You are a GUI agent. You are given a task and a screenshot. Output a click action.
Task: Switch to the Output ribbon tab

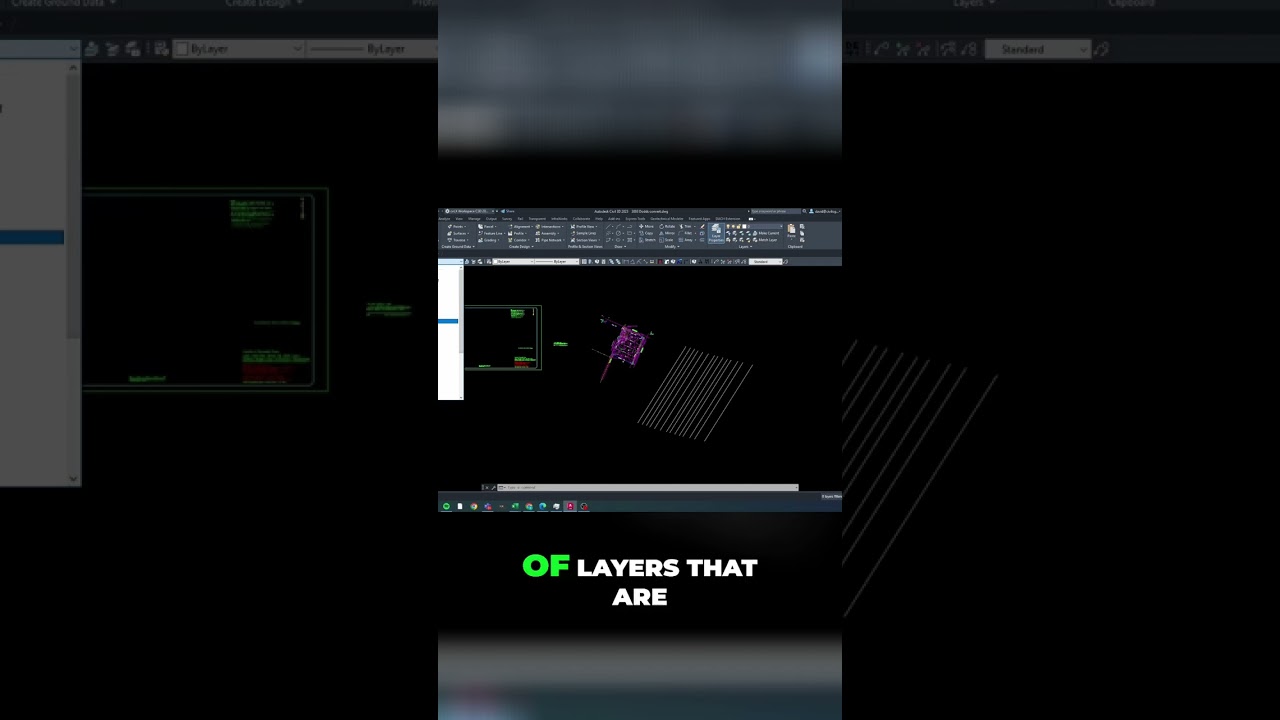[x=491, y=218]
